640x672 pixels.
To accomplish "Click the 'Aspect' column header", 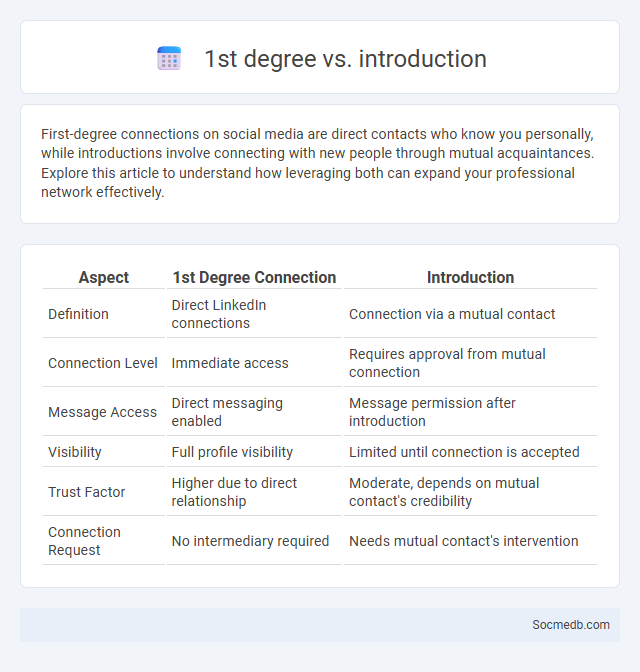I will pyautogui.click(x=104, y=277).
